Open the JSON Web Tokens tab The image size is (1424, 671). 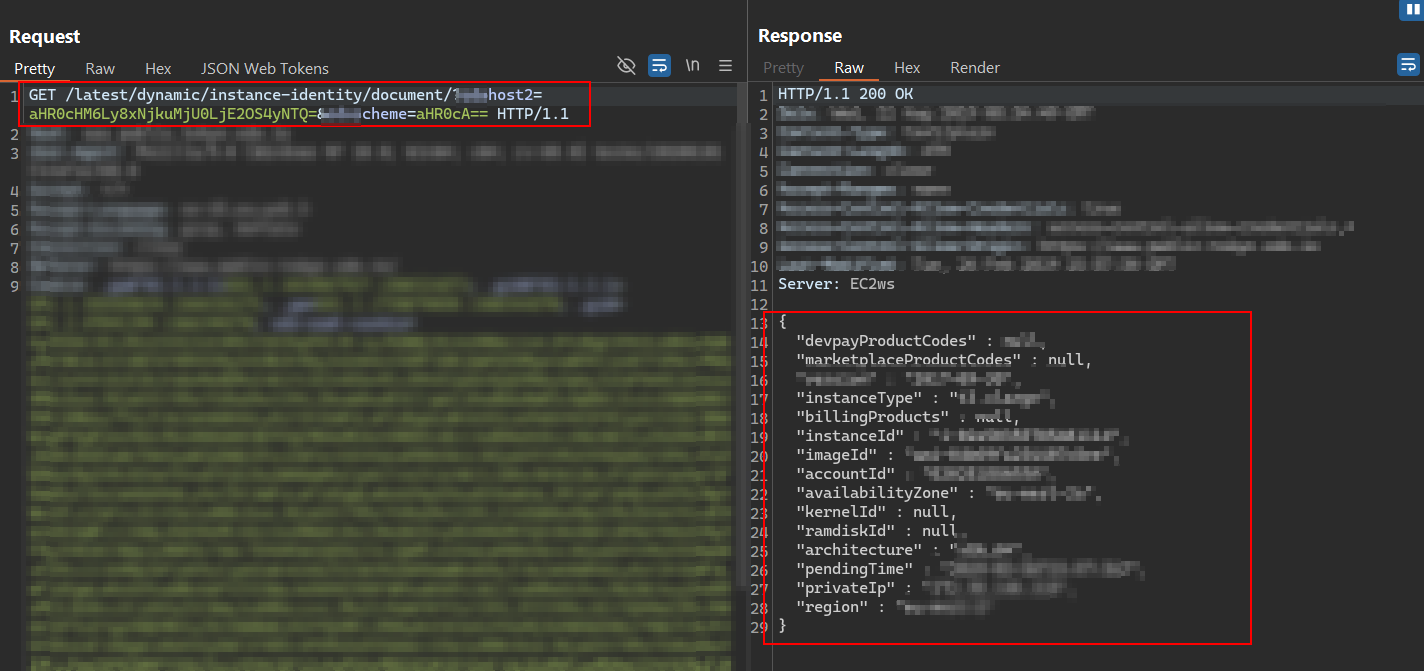pos(264,69)
